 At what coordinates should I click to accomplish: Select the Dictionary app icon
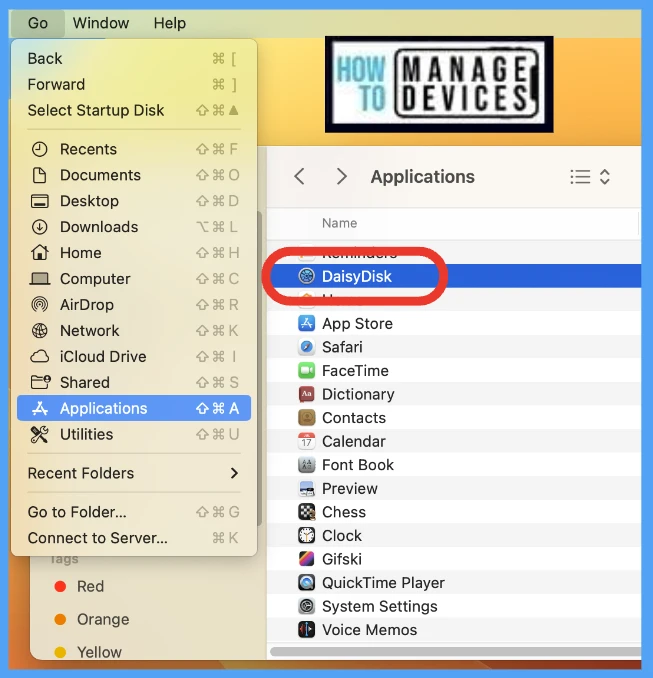[307, 394]
